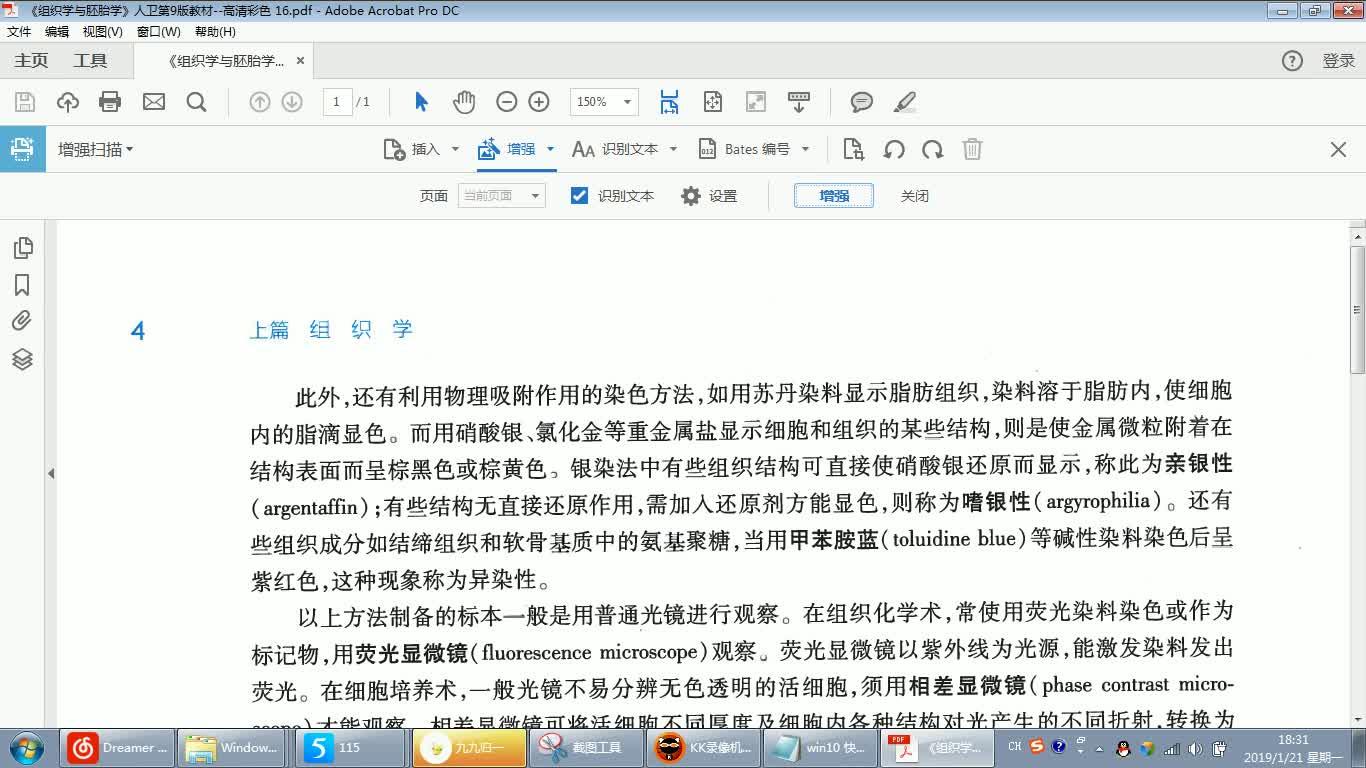The height and width of the screenshot is (768, 1366).
Task: Open KK录像机 from the taskbar
Action: point(703,747)
